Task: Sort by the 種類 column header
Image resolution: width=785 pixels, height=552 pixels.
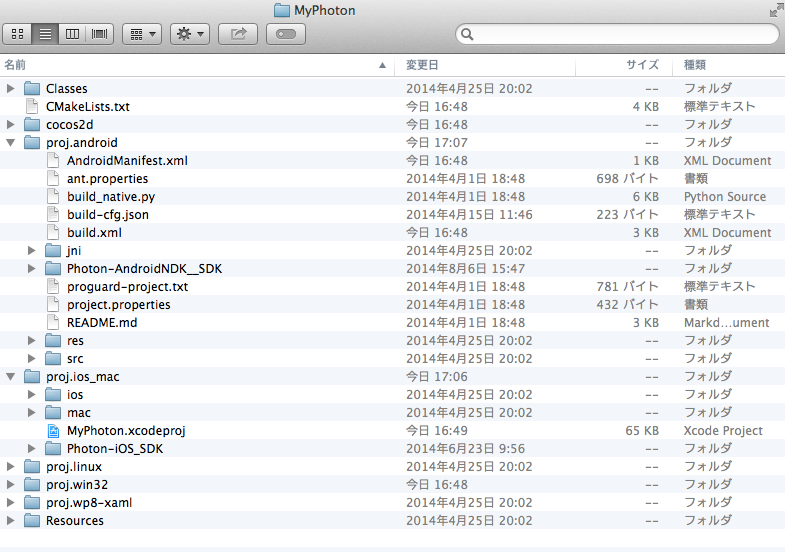Action: [x=729, y=65]
